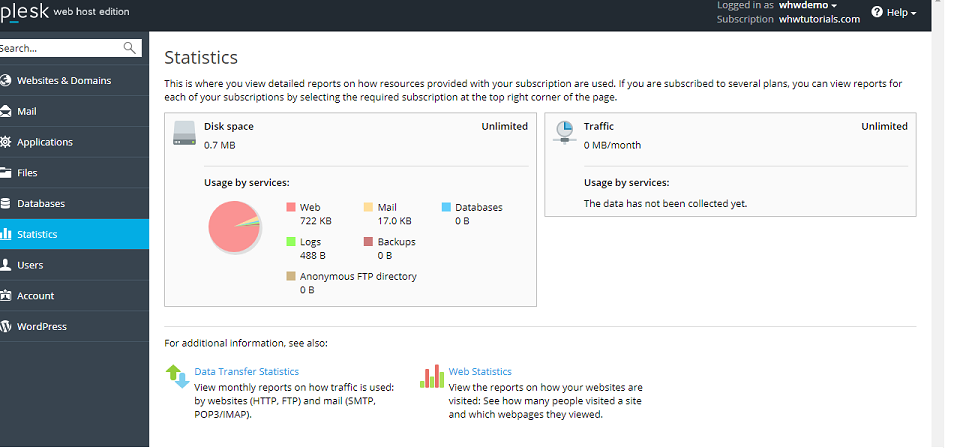958x448 pixels.
Task: Open the Web Statistics link
Action: pos(480,372)
